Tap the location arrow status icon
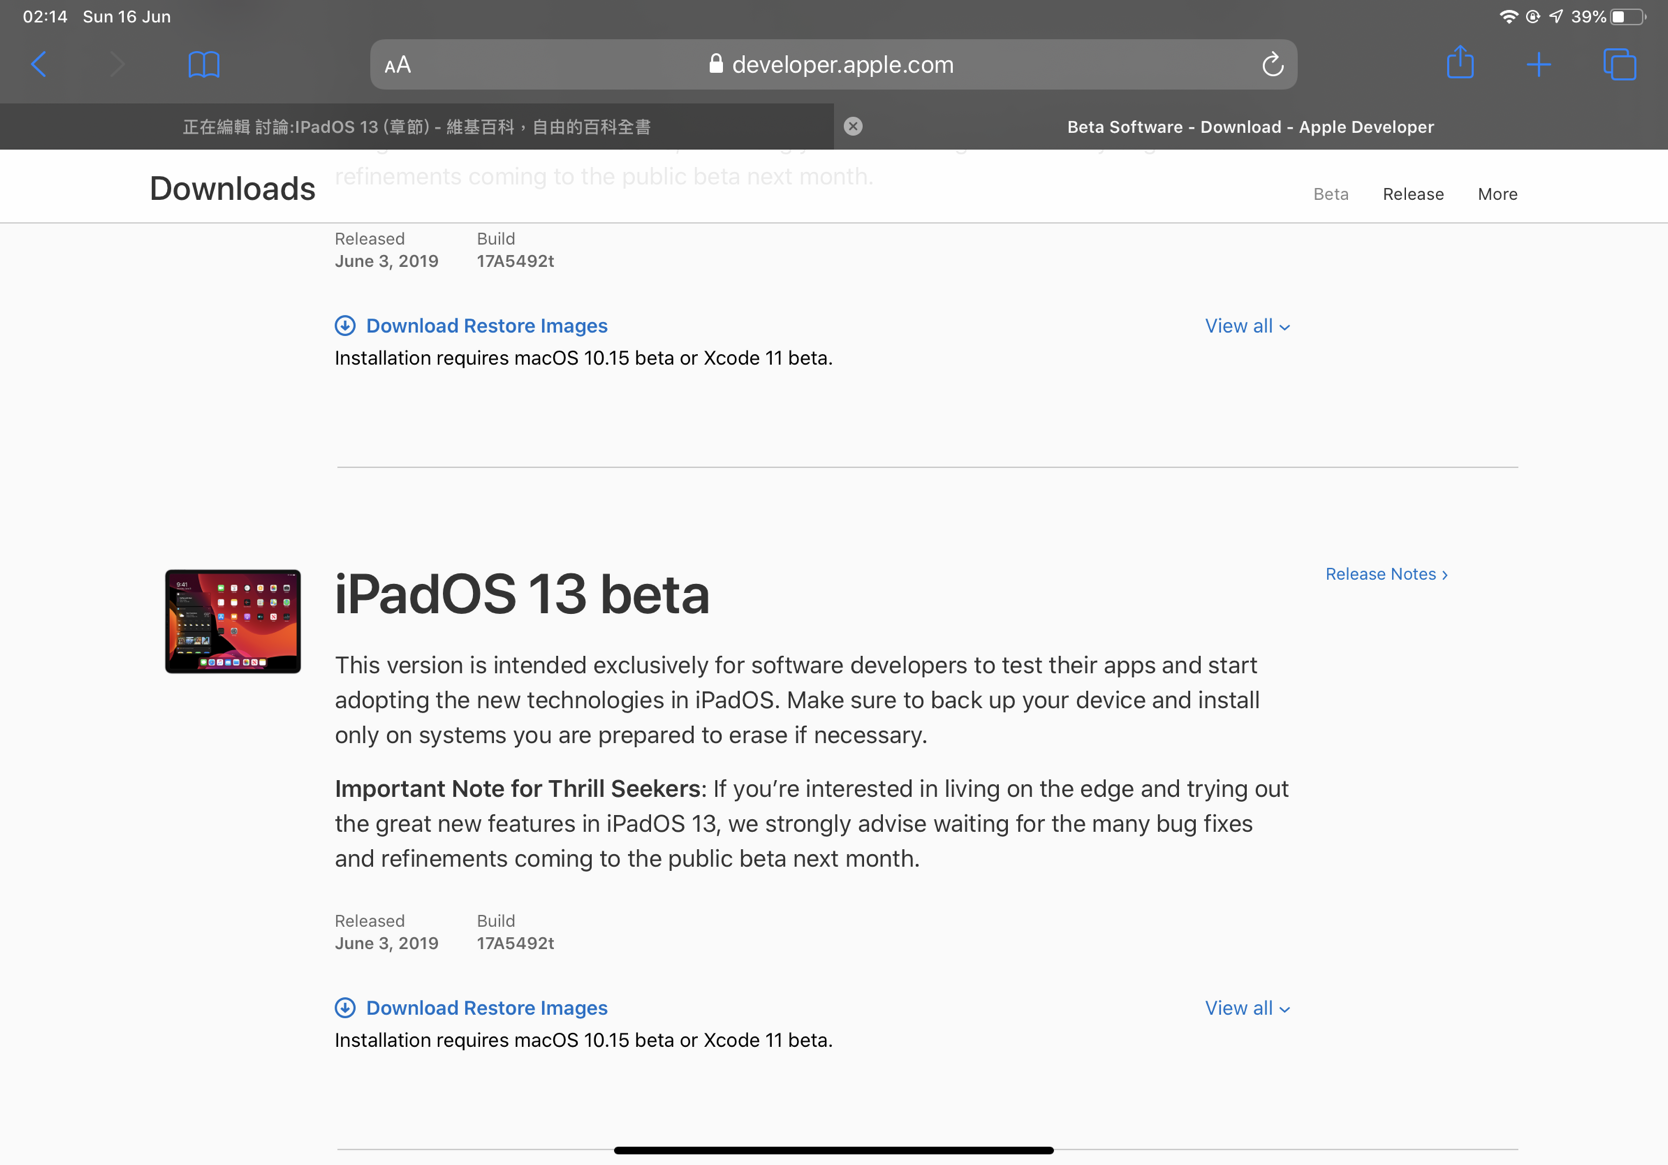The image size is (1668, 1165). [x=1556, y=16]
